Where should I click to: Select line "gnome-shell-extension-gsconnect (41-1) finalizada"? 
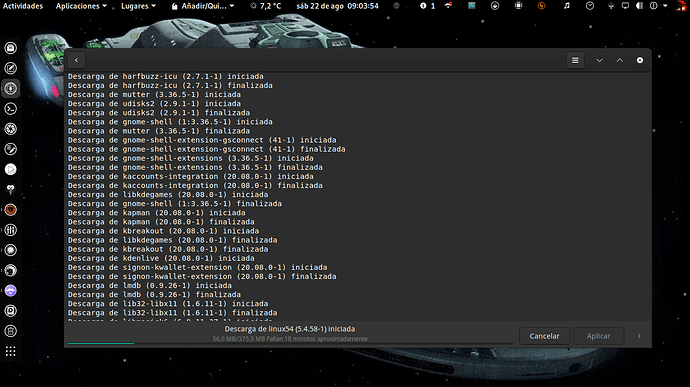206,149
